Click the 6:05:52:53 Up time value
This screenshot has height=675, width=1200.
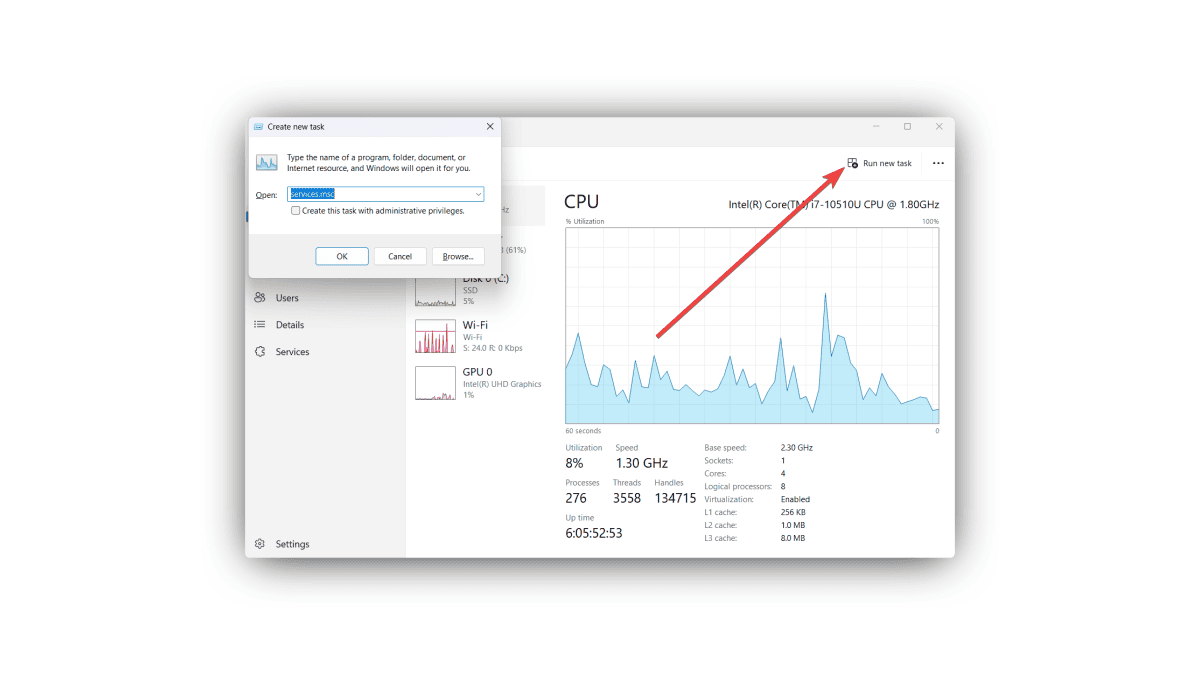click(x=594, y=533)
